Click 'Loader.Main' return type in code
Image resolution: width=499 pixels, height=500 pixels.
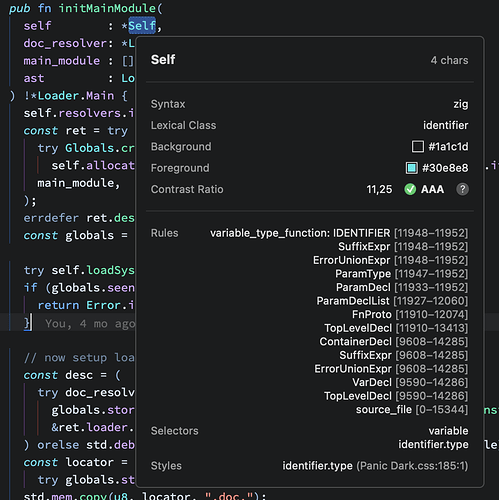tap(76, 96)
